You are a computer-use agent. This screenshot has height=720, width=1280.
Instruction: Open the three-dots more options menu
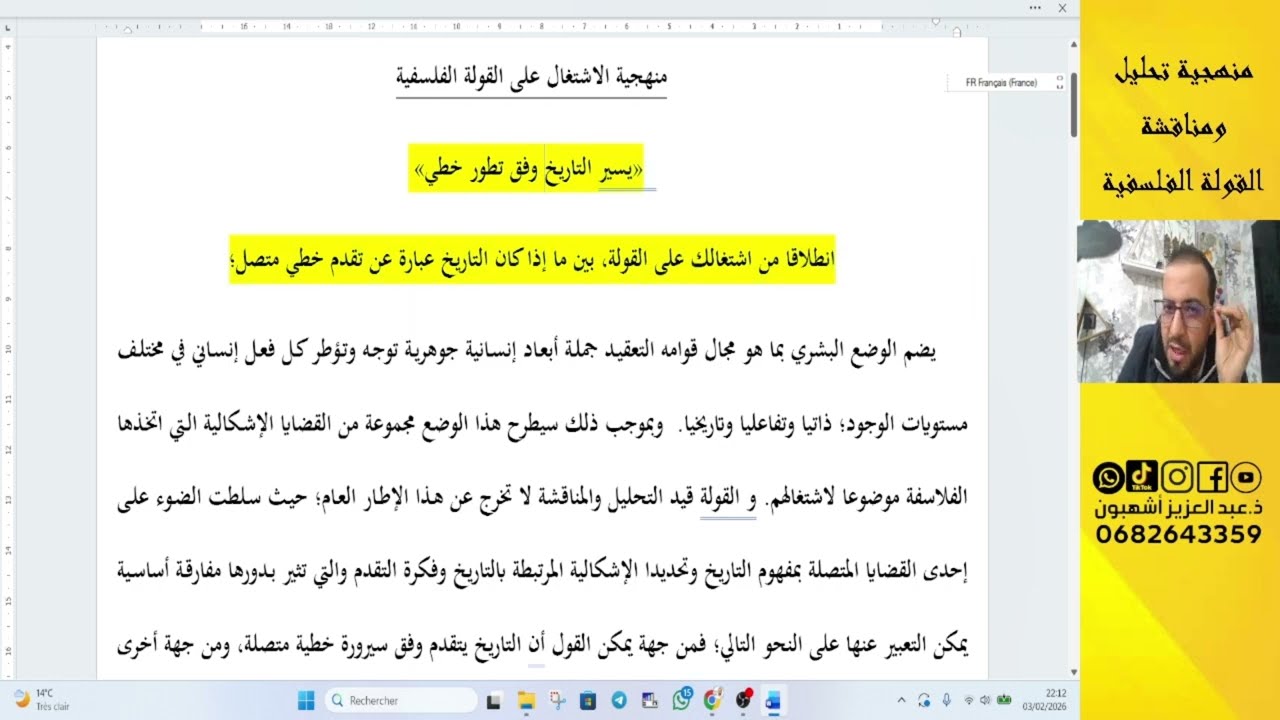1036,8
